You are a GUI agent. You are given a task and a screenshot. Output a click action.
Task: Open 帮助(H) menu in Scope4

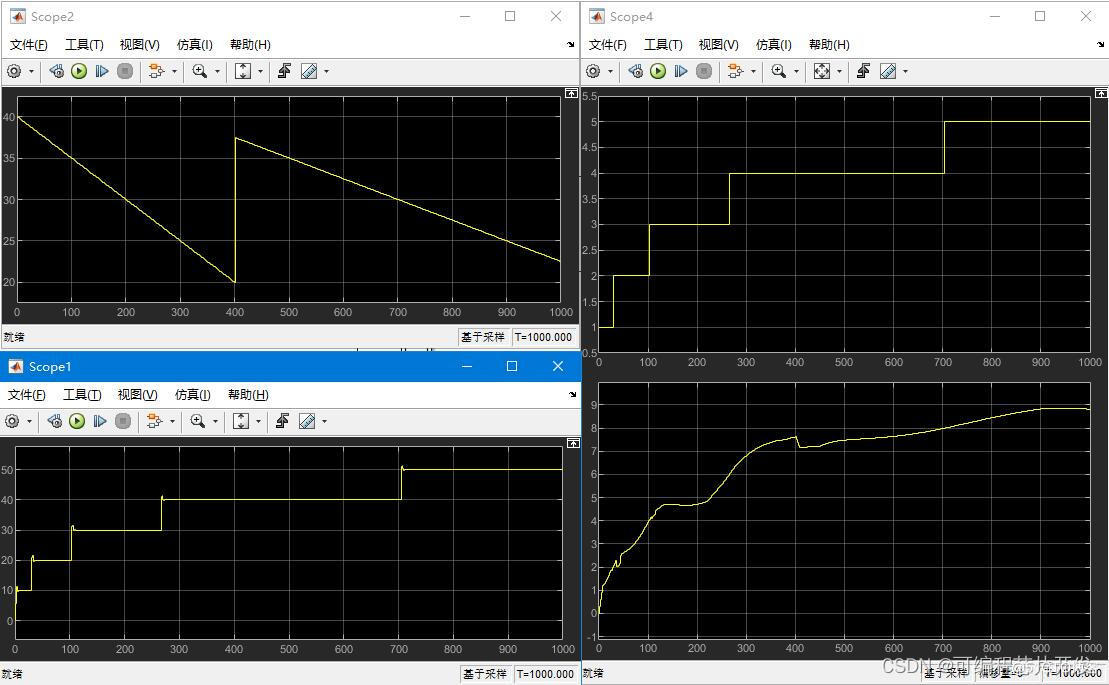(829, 45)
